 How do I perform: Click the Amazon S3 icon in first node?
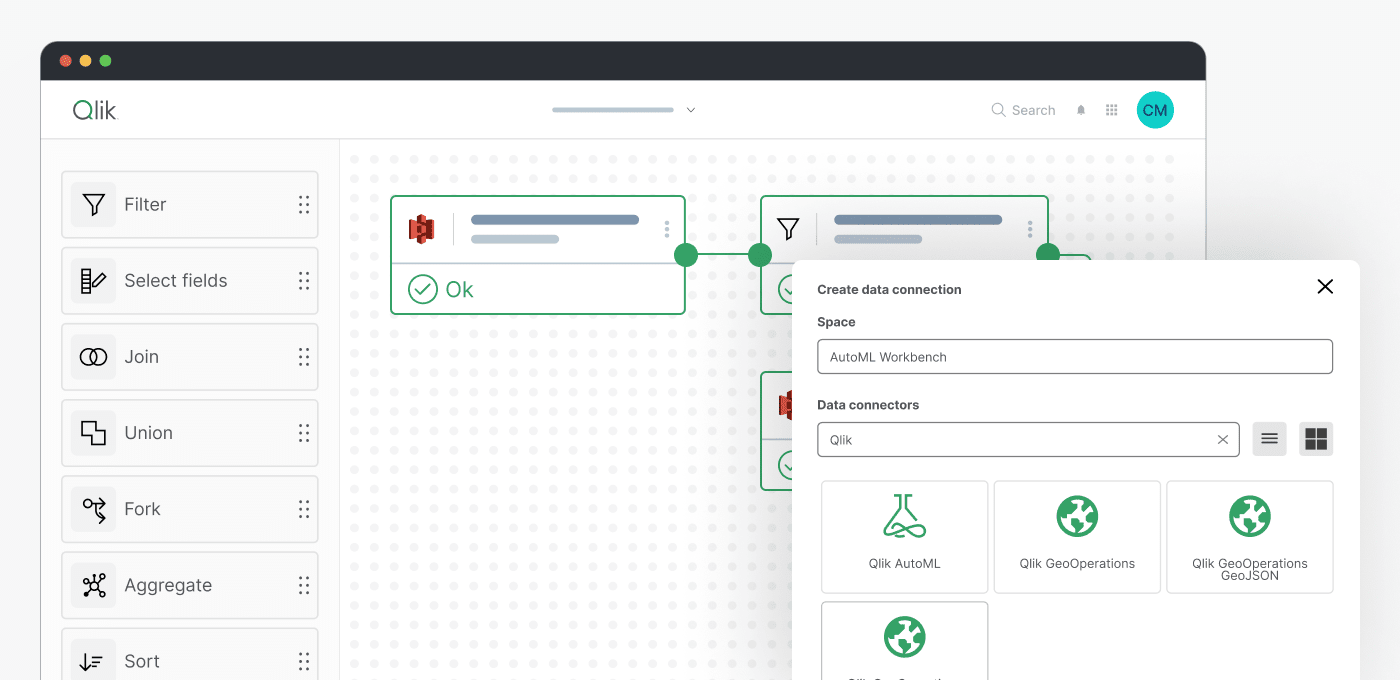(421, 229)
